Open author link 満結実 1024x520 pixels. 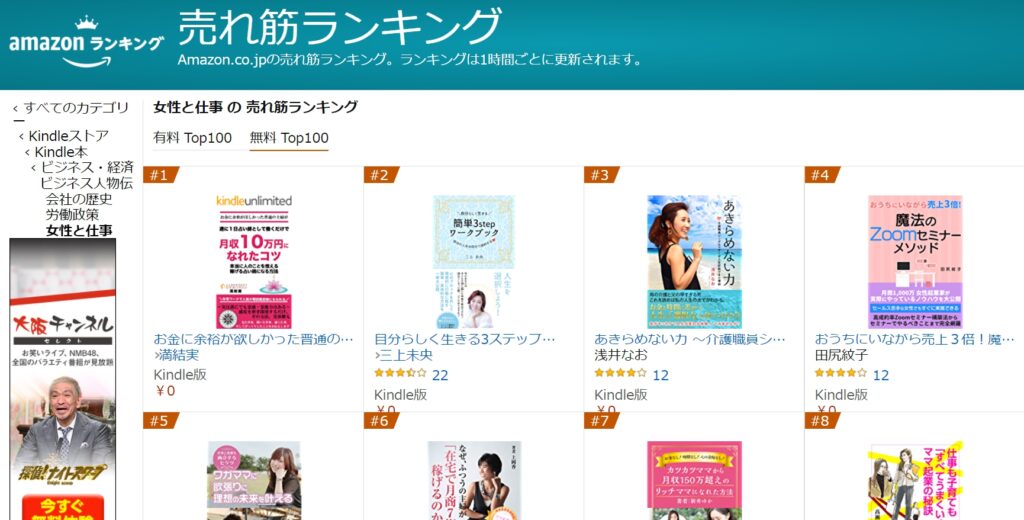[x=176, y=355]
